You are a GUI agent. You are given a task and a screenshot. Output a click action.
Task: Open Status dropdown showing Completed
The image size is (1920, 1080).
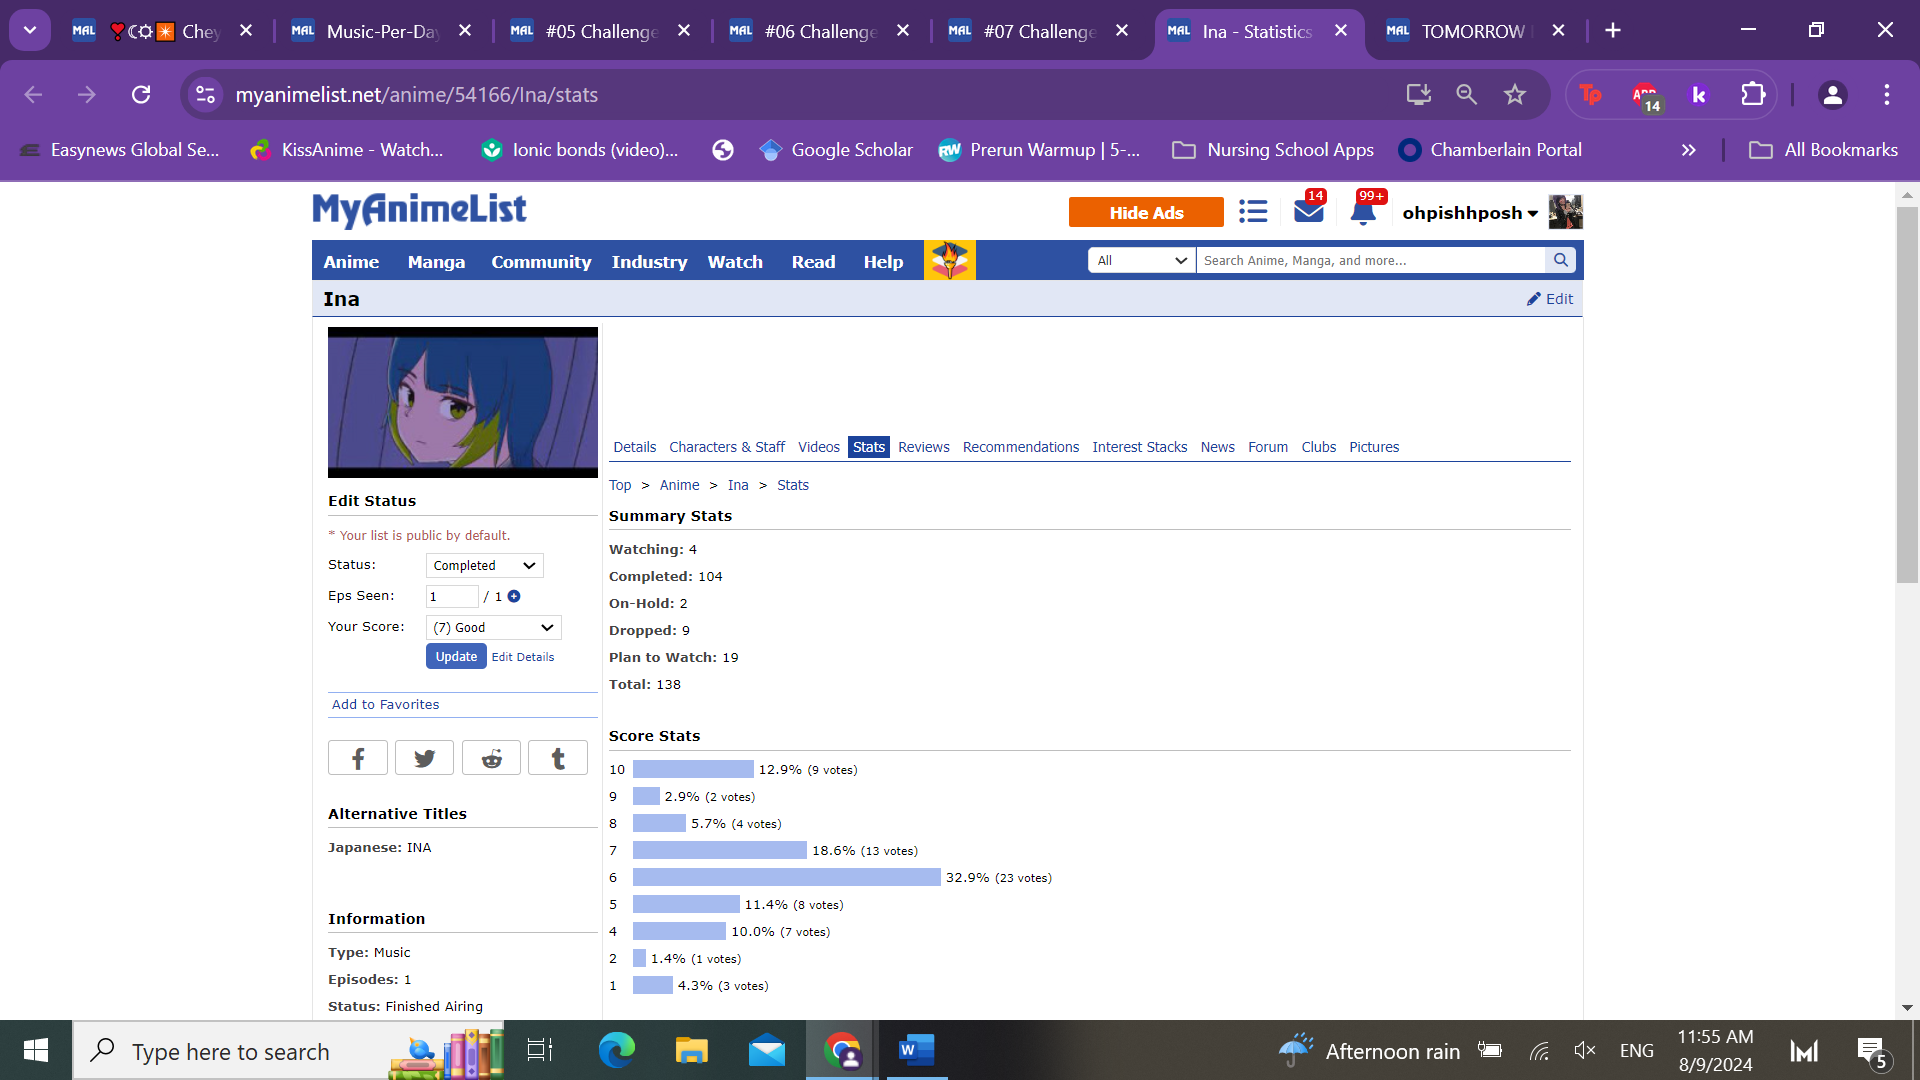click(x=485, y=565)
